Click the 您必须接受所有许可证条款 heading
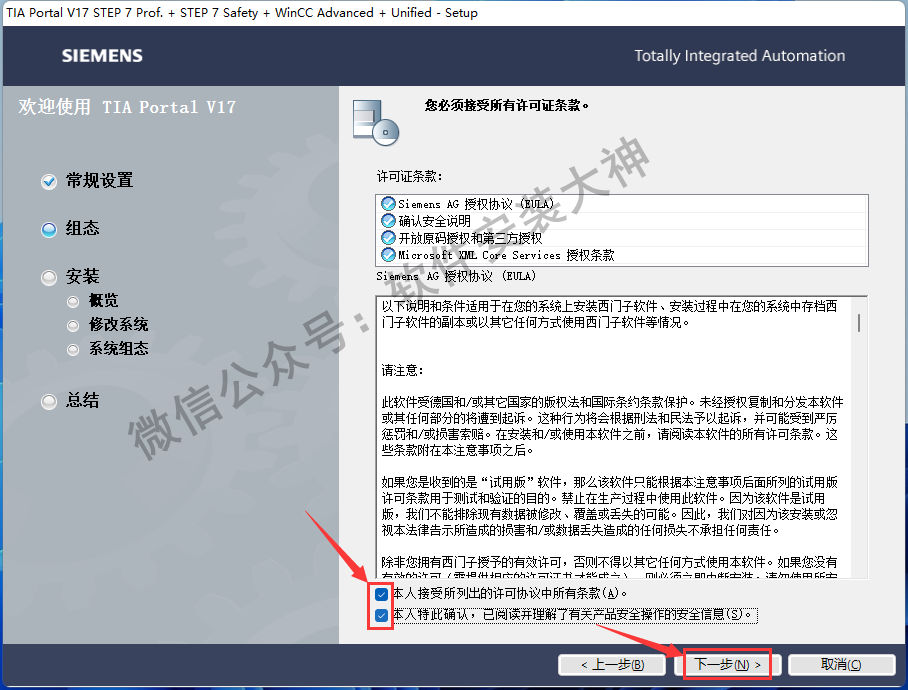This screenshot has width=908, height=690. [507, 105]
